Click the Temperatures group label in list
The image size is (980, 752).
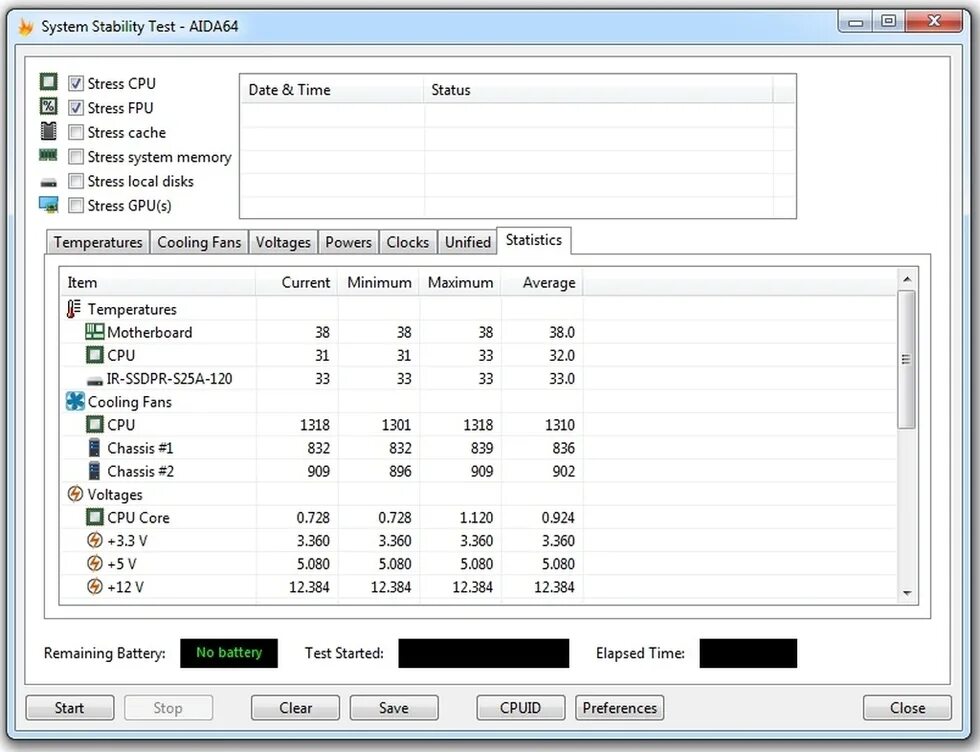pyautogui.click(x=132, y=309)
